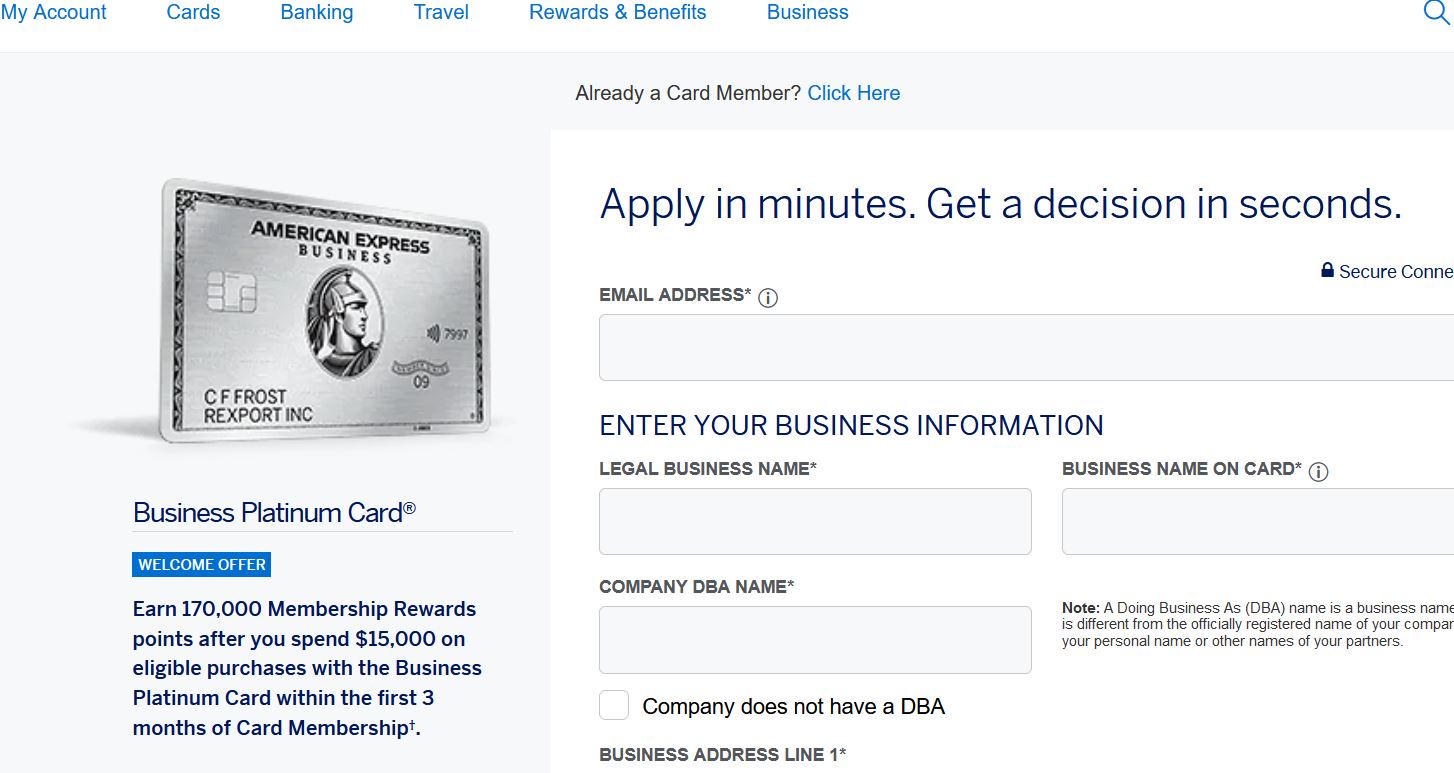Click the Business Platinum Card heading

click(x=270, y=512)
